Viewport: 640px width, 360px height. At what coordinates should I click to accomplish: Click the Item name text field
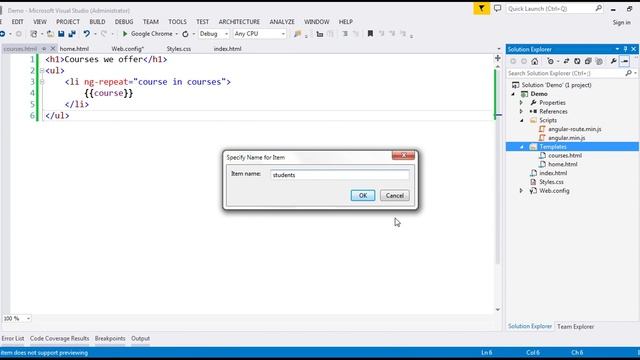click(340, 175)
